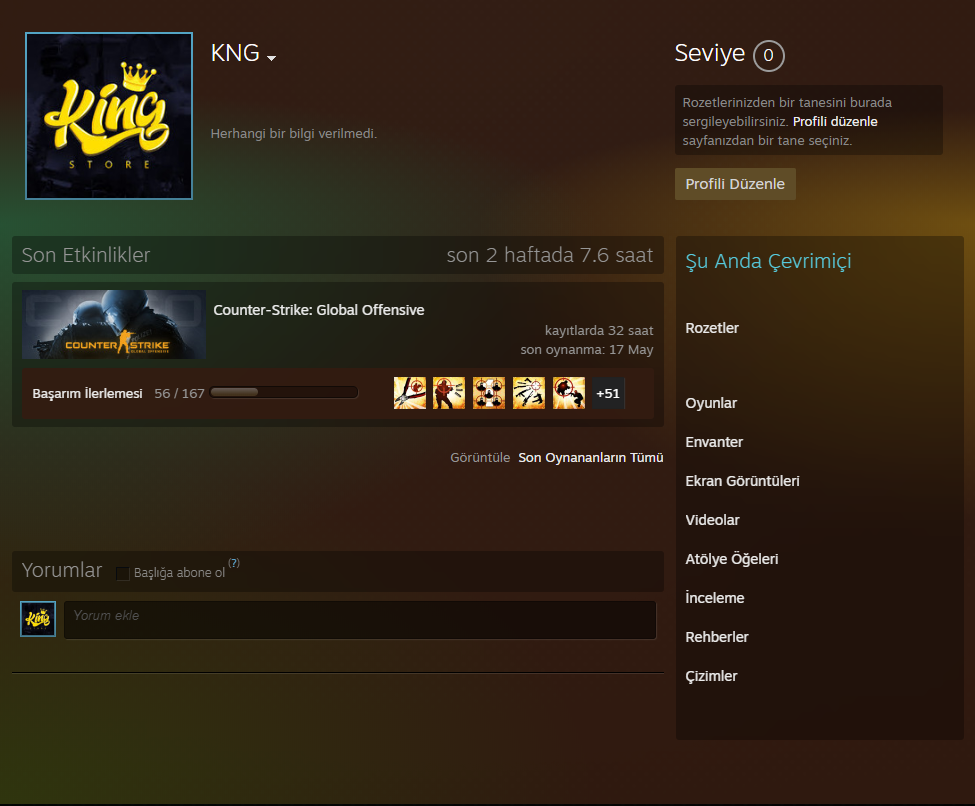Click the 'Herhangi bir bilgi verilmedi.' text
Viewport: 975px width, 806px height.
click(x=293, y=134)
